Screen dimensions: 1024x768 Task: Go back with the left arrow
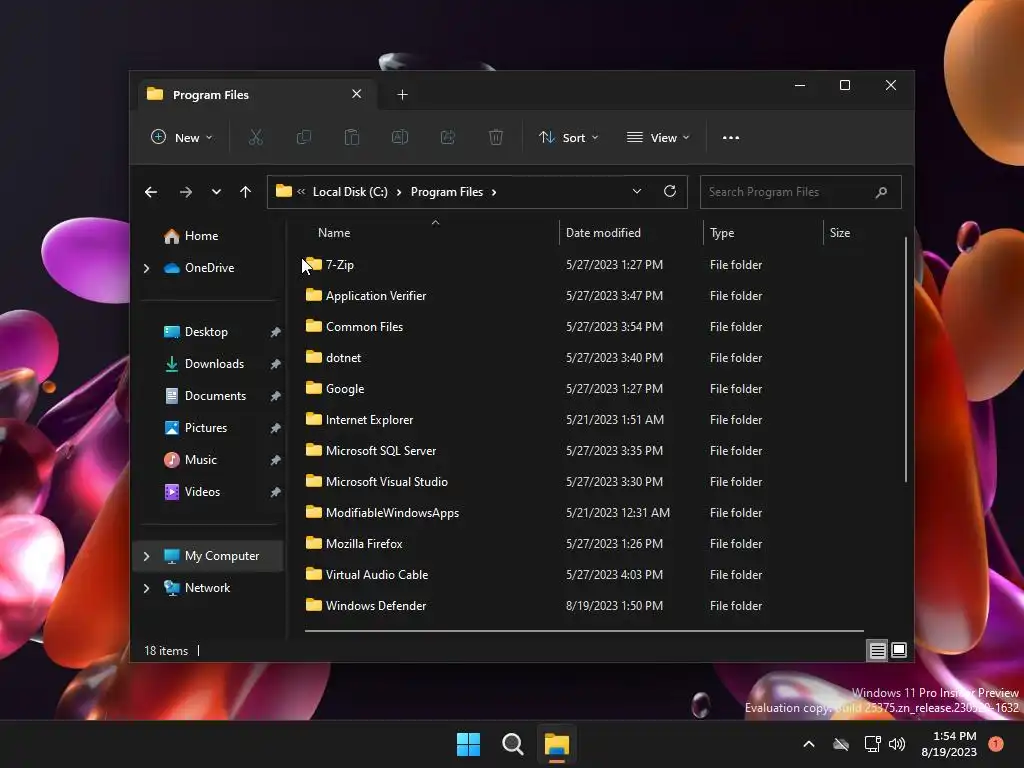coord(151,192)
